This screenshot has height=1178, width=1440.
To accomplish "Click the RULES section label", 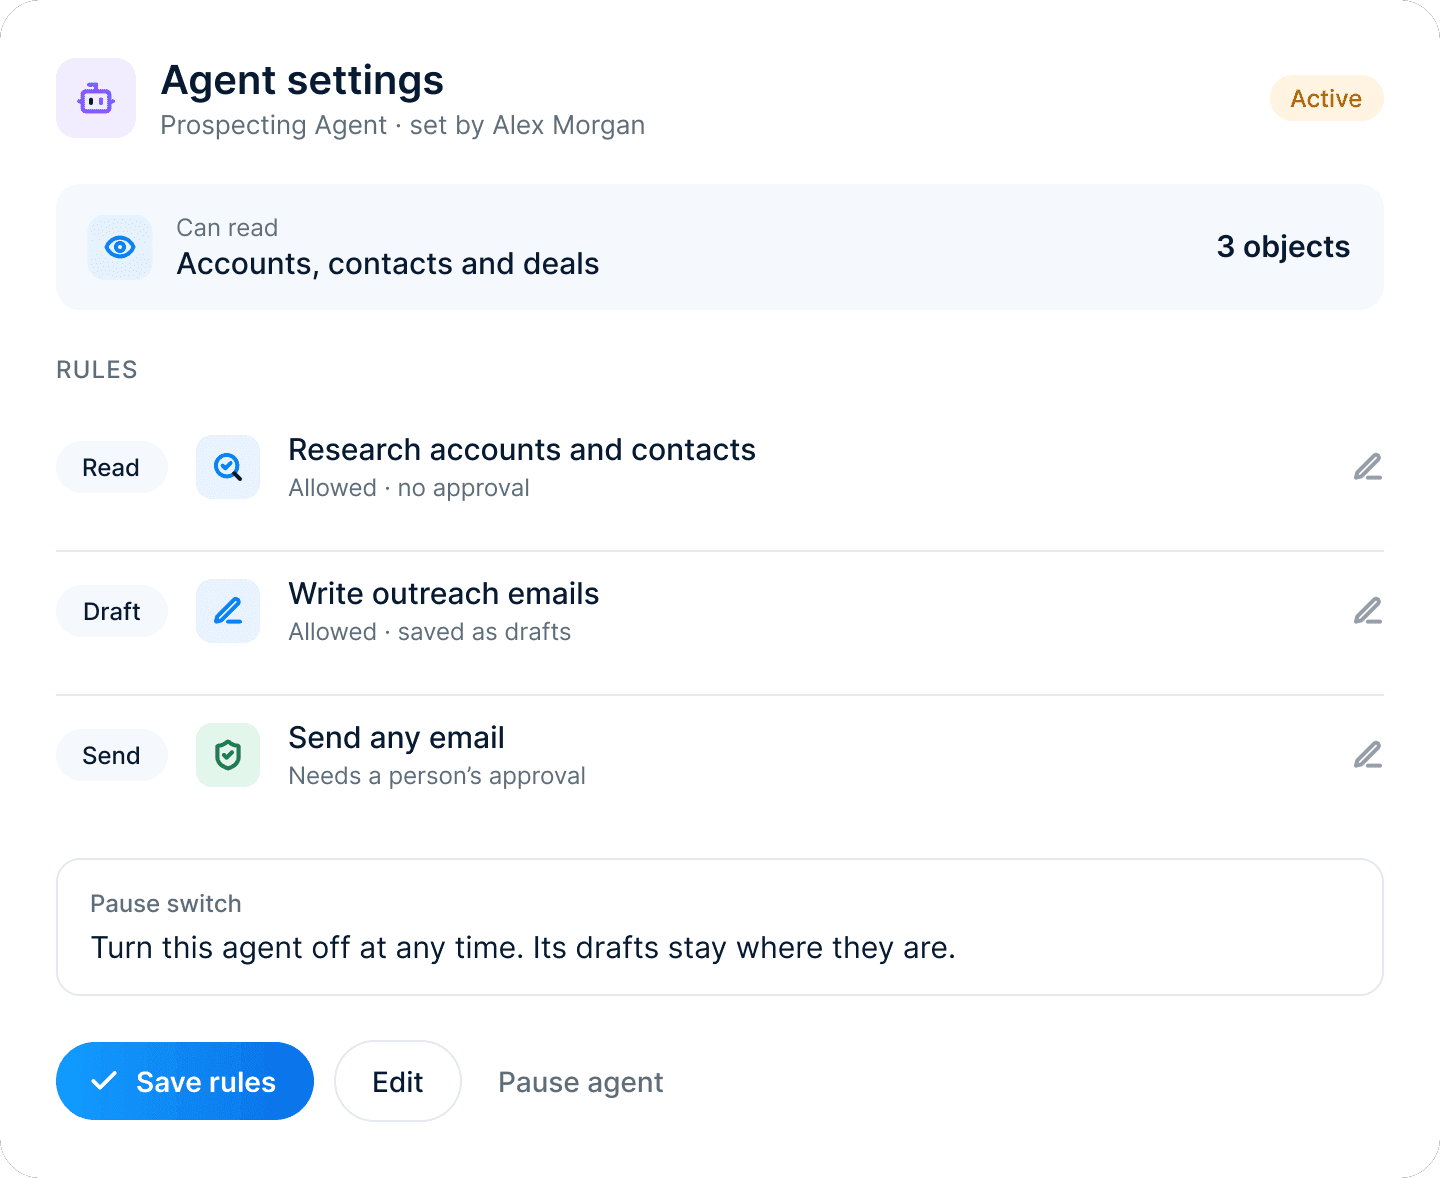I will (97, 370).
